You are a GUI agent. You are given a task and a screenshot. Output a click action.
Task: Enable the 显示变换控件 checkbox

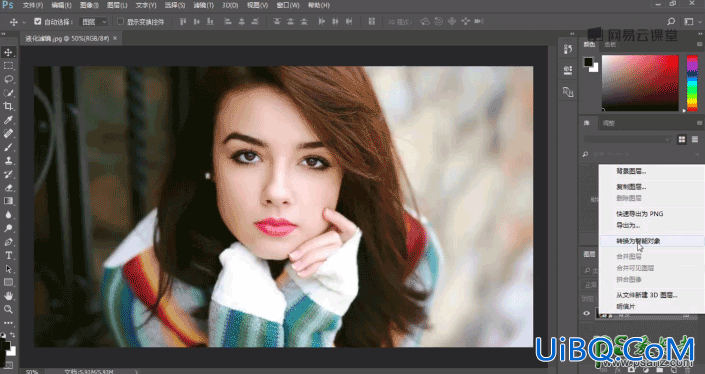(120, 21)
